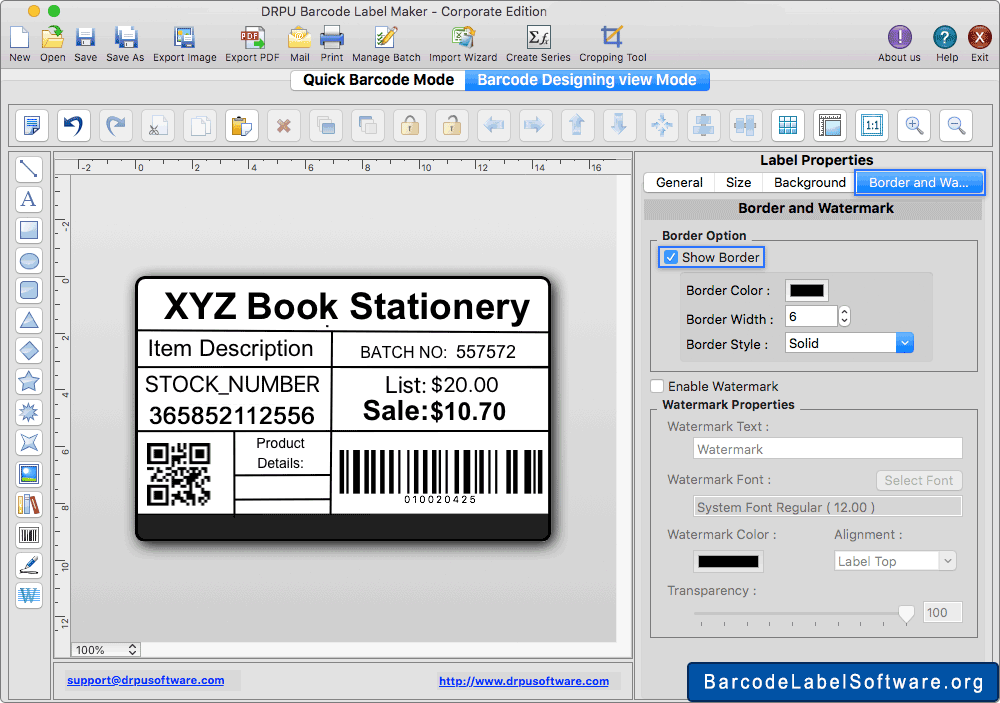Select the Triangle shape tool

click(29, 320)
